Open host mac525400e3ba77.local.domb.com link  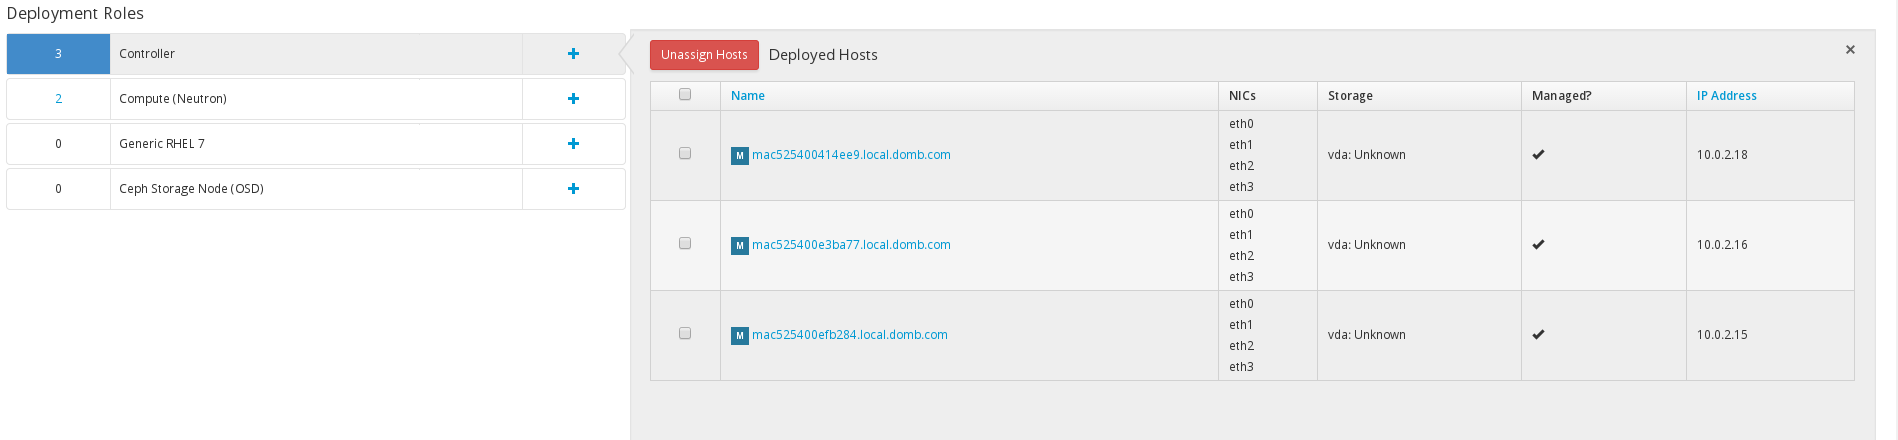tap(851, 245)
